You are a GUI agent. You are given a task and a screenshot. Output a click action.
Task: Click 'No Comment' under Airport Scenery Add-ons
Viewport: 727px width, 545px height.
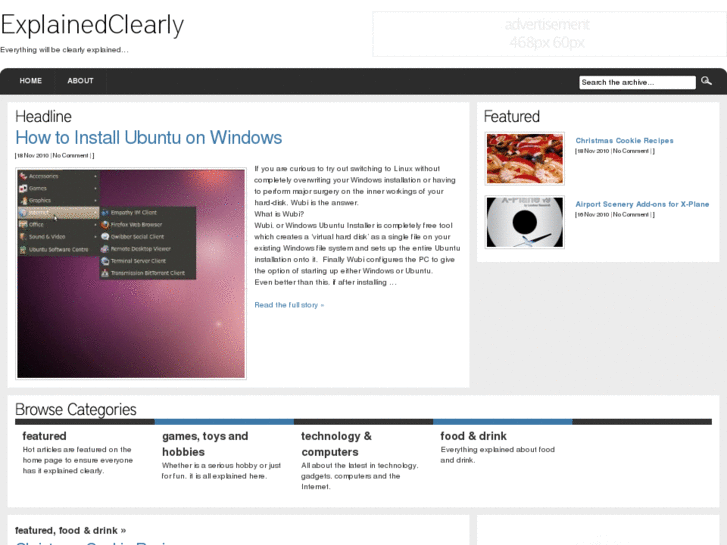click(x=631, y=214)
